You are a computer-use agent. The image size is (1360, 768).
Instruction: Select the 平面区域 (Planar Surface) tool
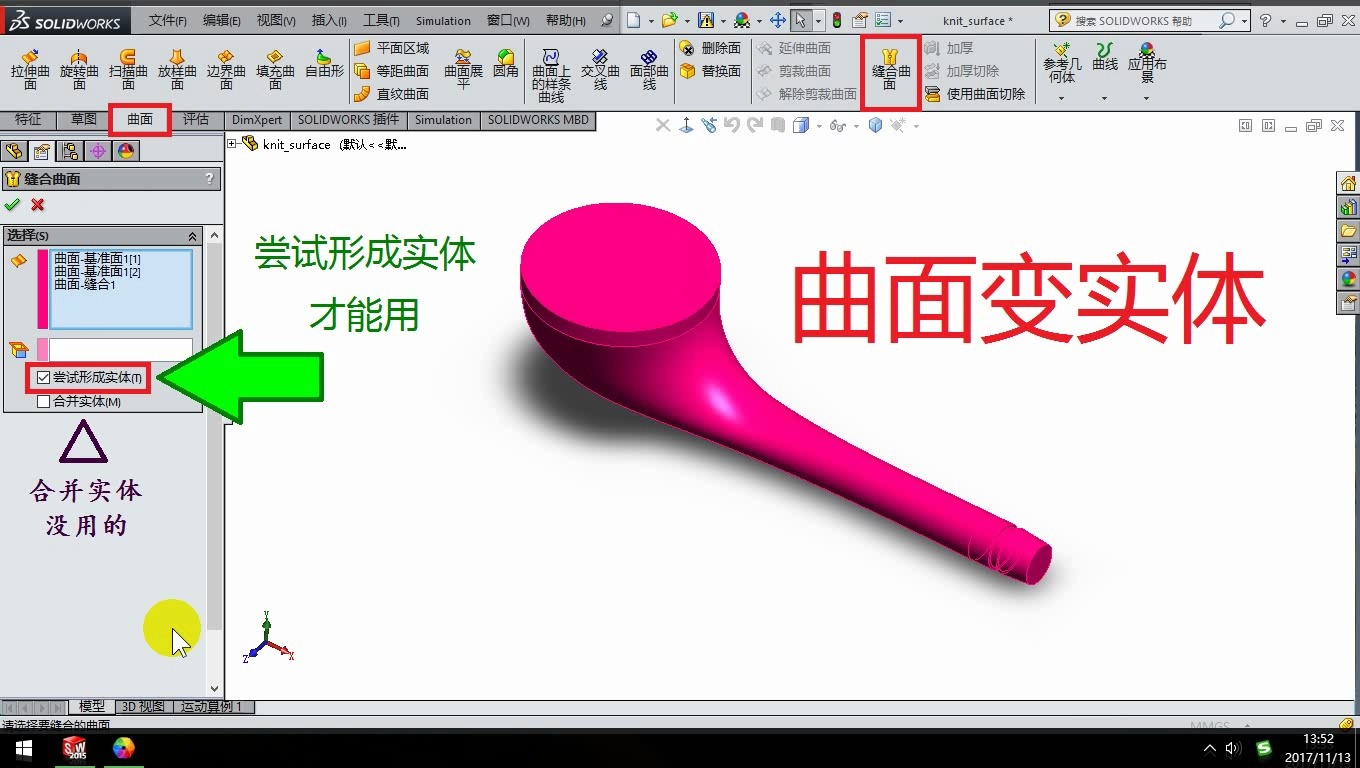tap(399, 46)
